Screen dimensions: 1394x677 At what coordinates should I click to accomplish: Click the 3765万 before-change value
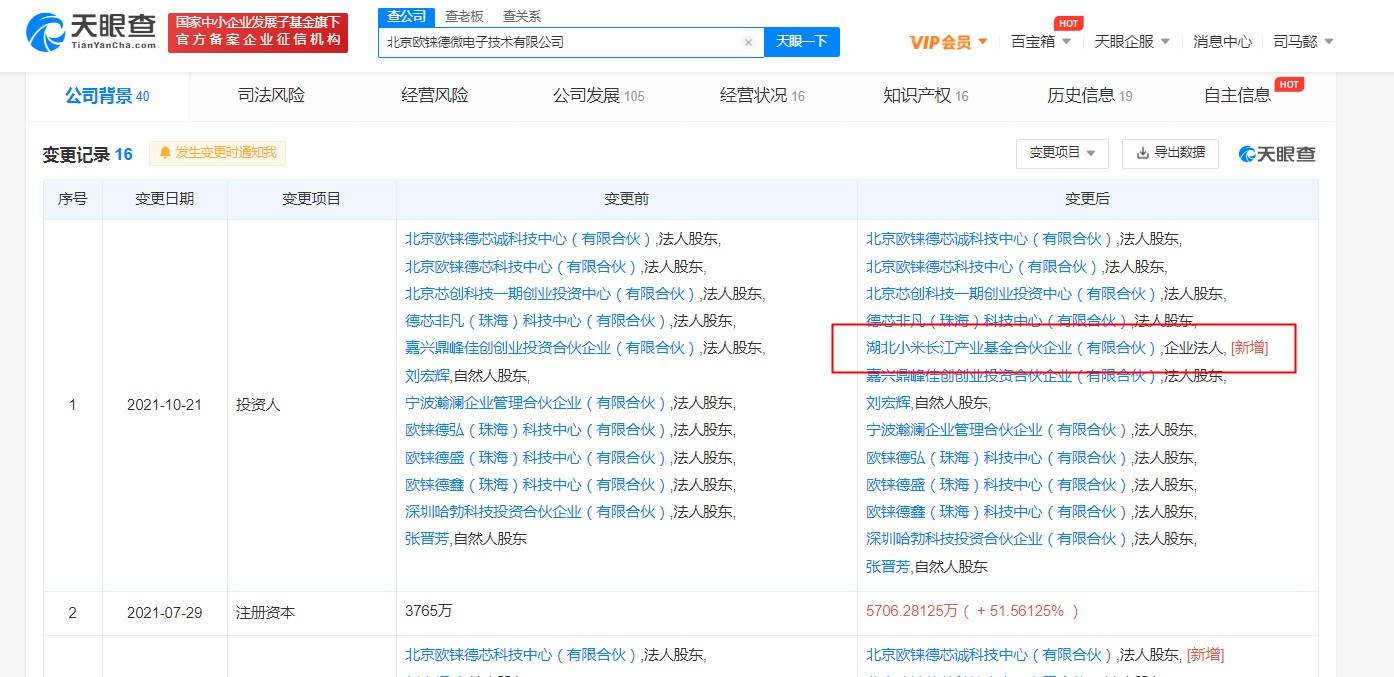coord(428,610)
